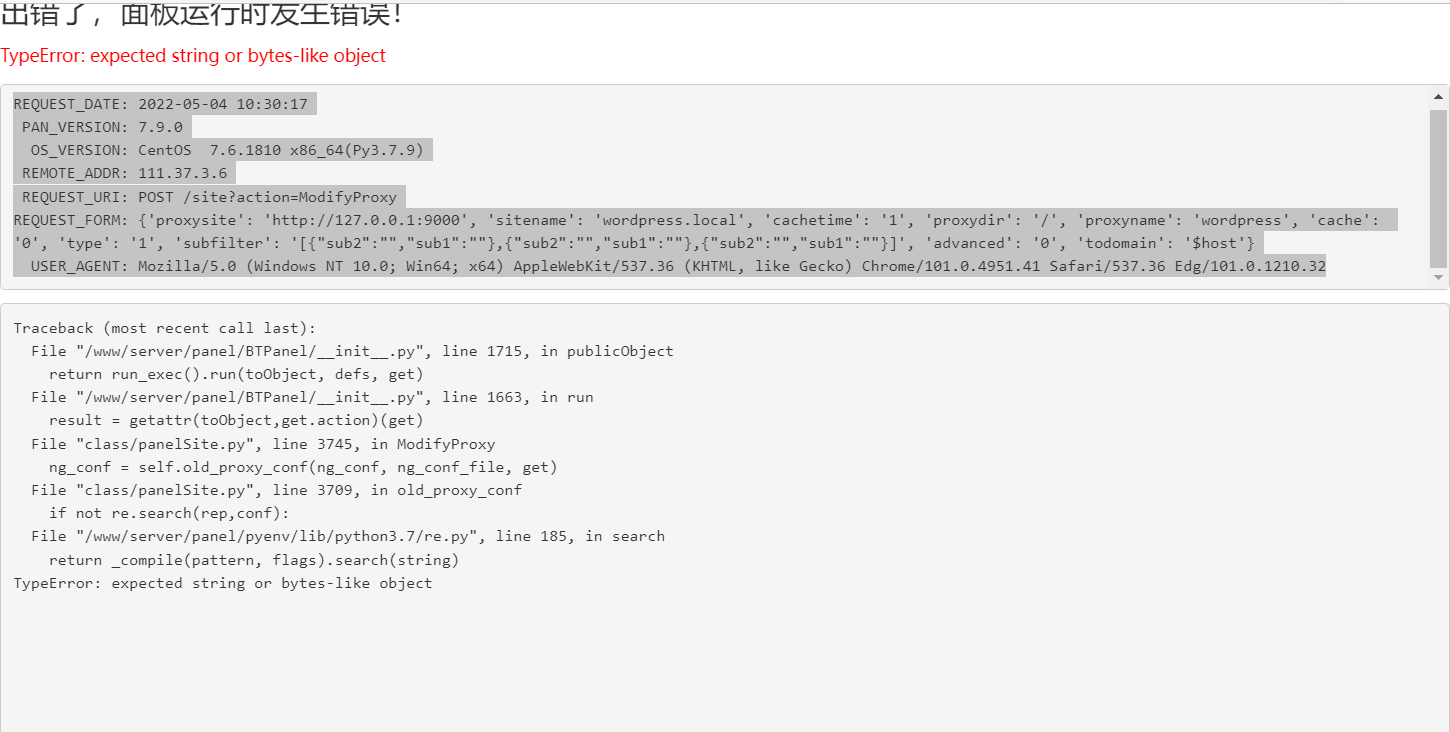
Task: Click the "result = getattr" code line
Action: pos(236,420)
